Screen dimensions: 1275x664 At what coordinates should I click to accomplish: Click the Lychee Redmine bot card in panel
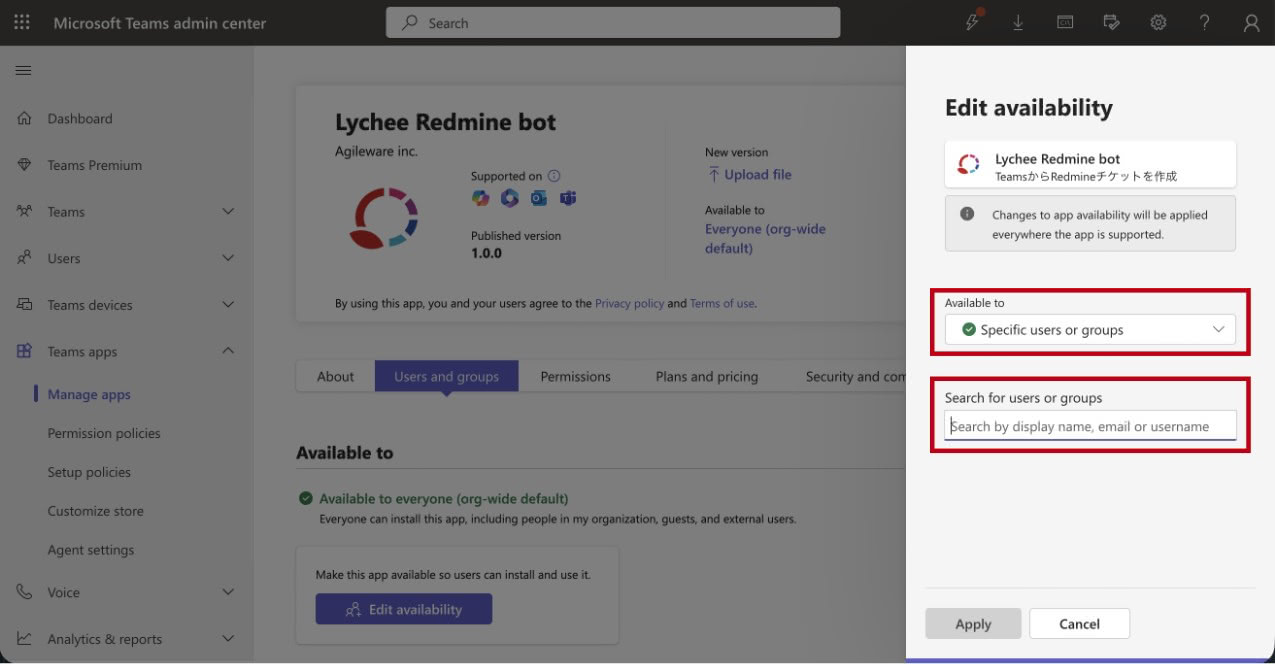click(x=1090, y=164)
